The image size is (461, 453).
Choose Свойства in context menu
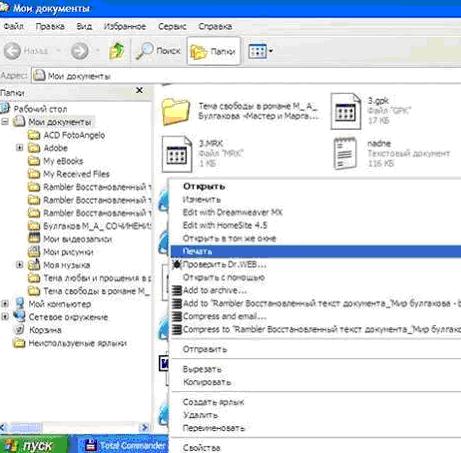[x=315, y=447]
